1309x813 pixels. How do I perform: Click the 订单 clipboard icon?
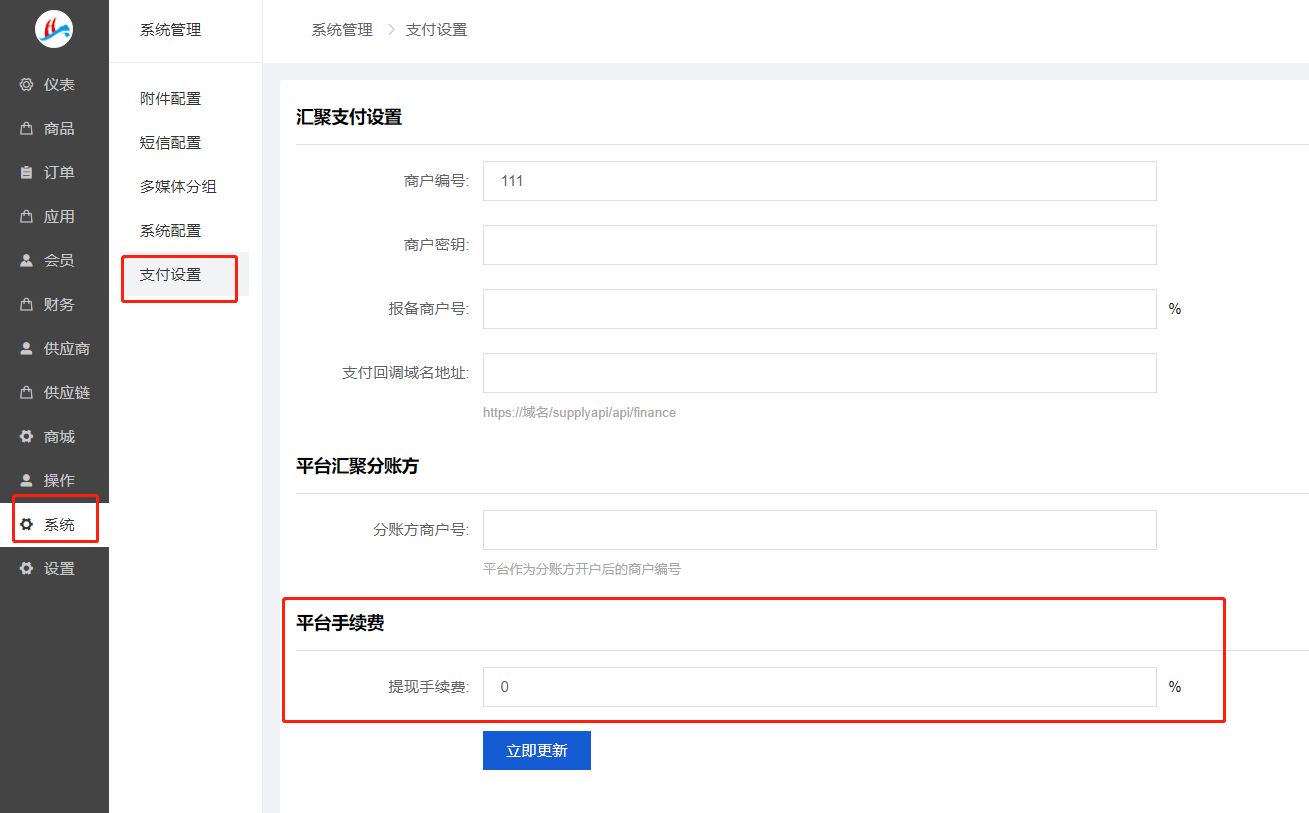pos(27,173)
